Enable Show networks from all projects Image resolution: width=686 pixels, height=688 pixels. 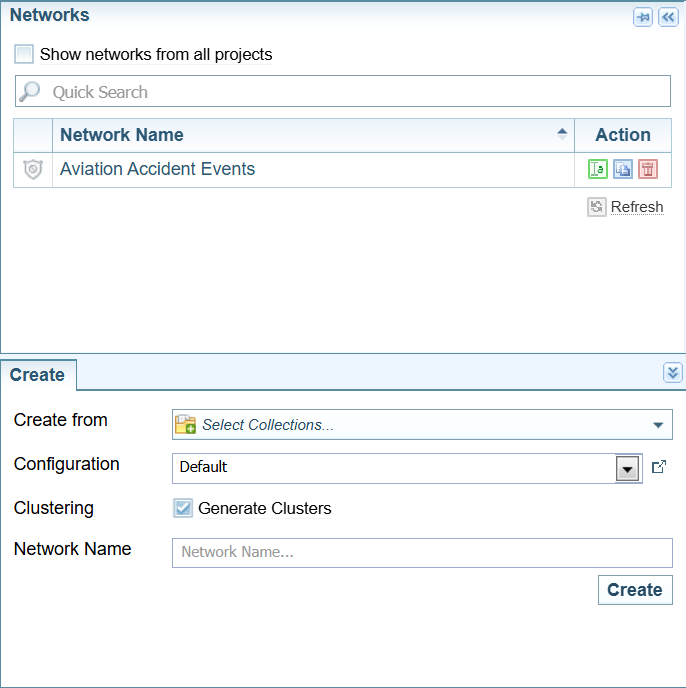point(24,54)
